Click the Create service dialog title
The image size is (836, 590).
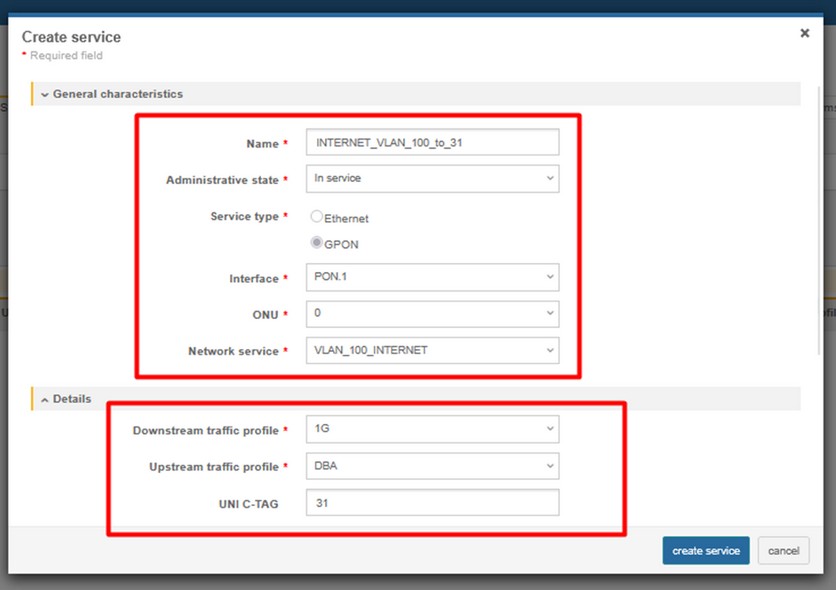(71, 37)
